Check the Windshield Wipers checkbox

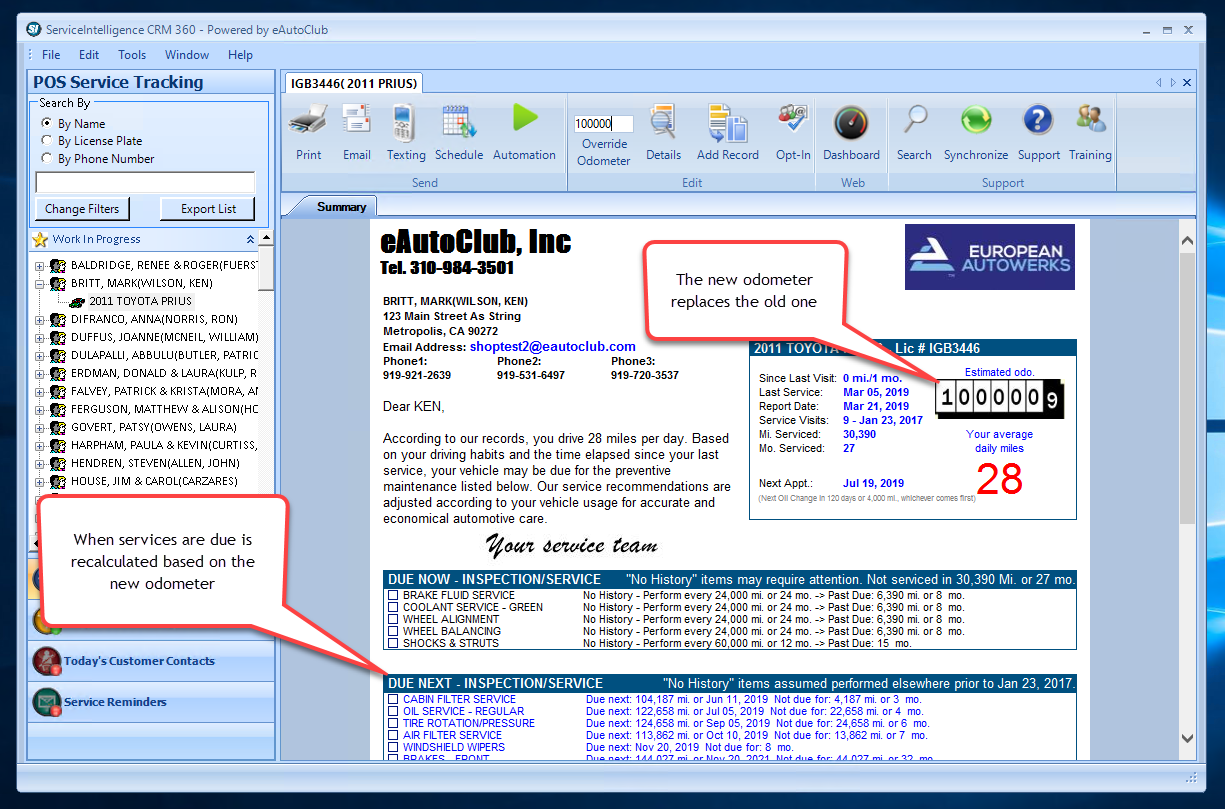(x=393, y=747)
